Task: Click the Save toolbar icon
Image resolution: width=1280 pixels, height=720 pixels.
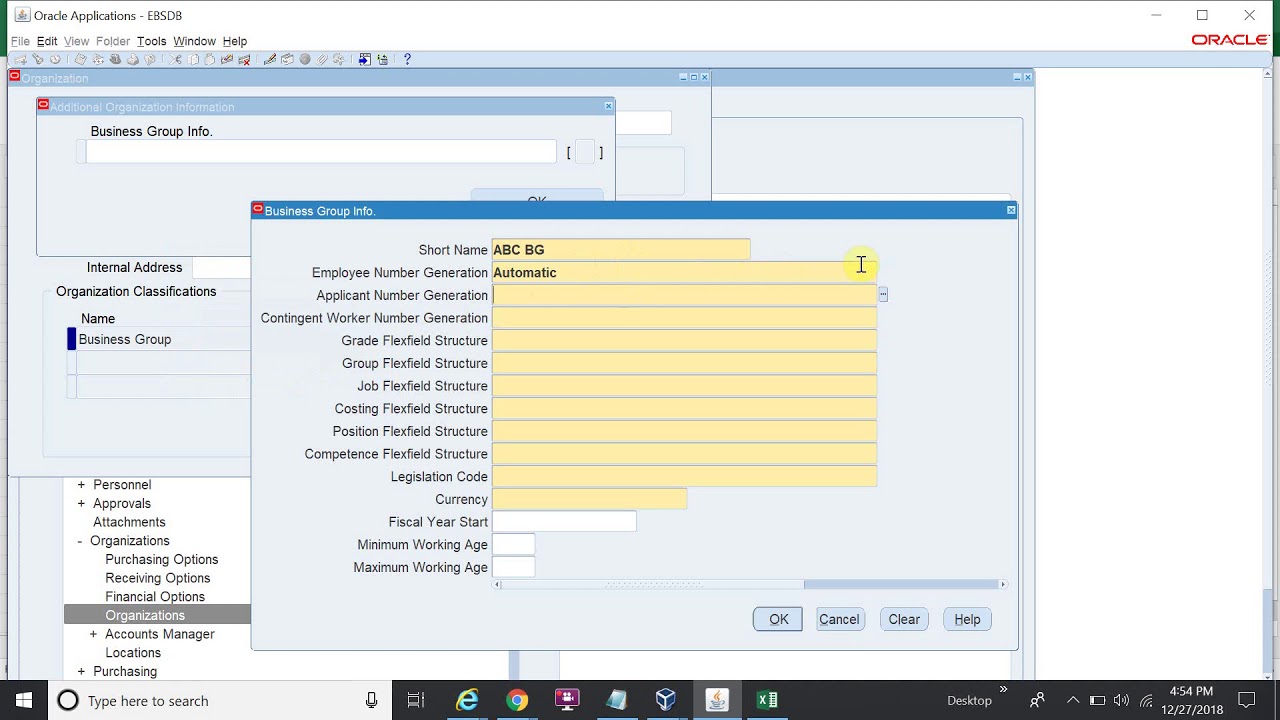Action: pos(81,59)
